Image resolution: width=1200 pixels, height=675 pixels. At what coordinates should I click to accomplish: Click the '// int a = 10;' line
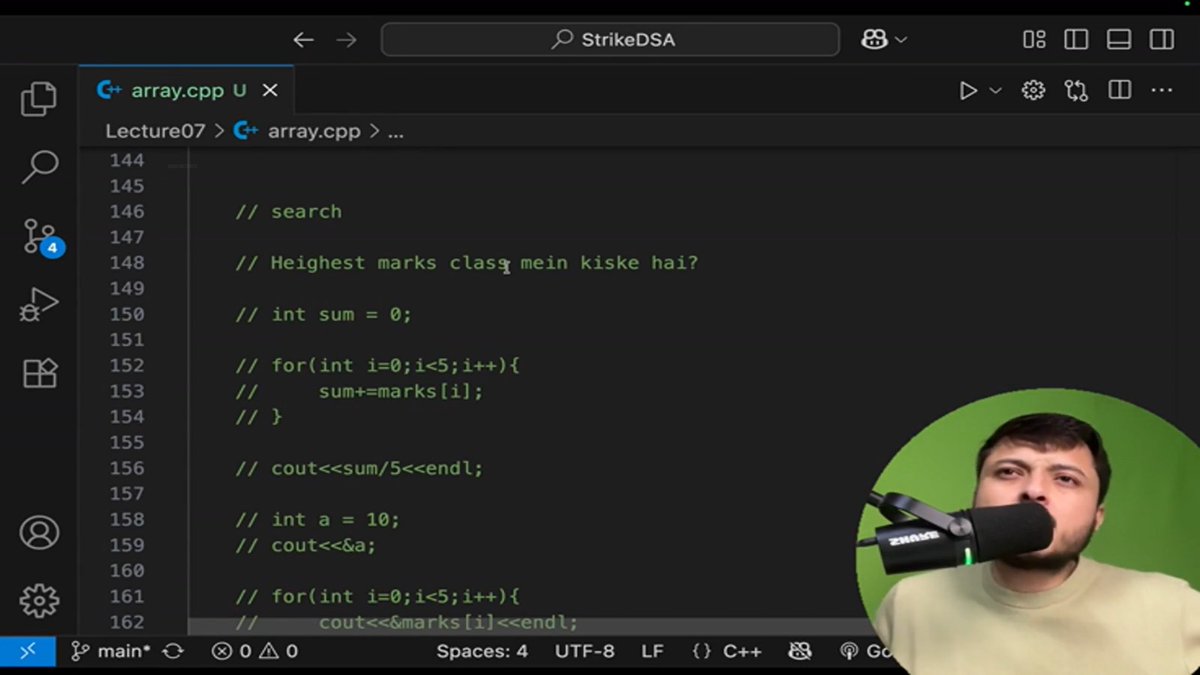point(317,520)
